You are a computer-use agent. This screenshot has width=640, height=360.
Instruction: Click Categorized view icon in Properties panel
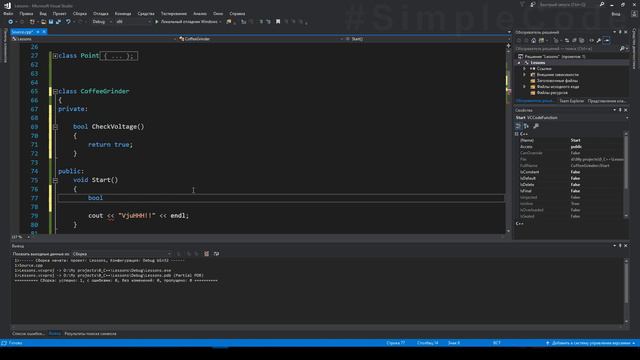pos(518,126)
